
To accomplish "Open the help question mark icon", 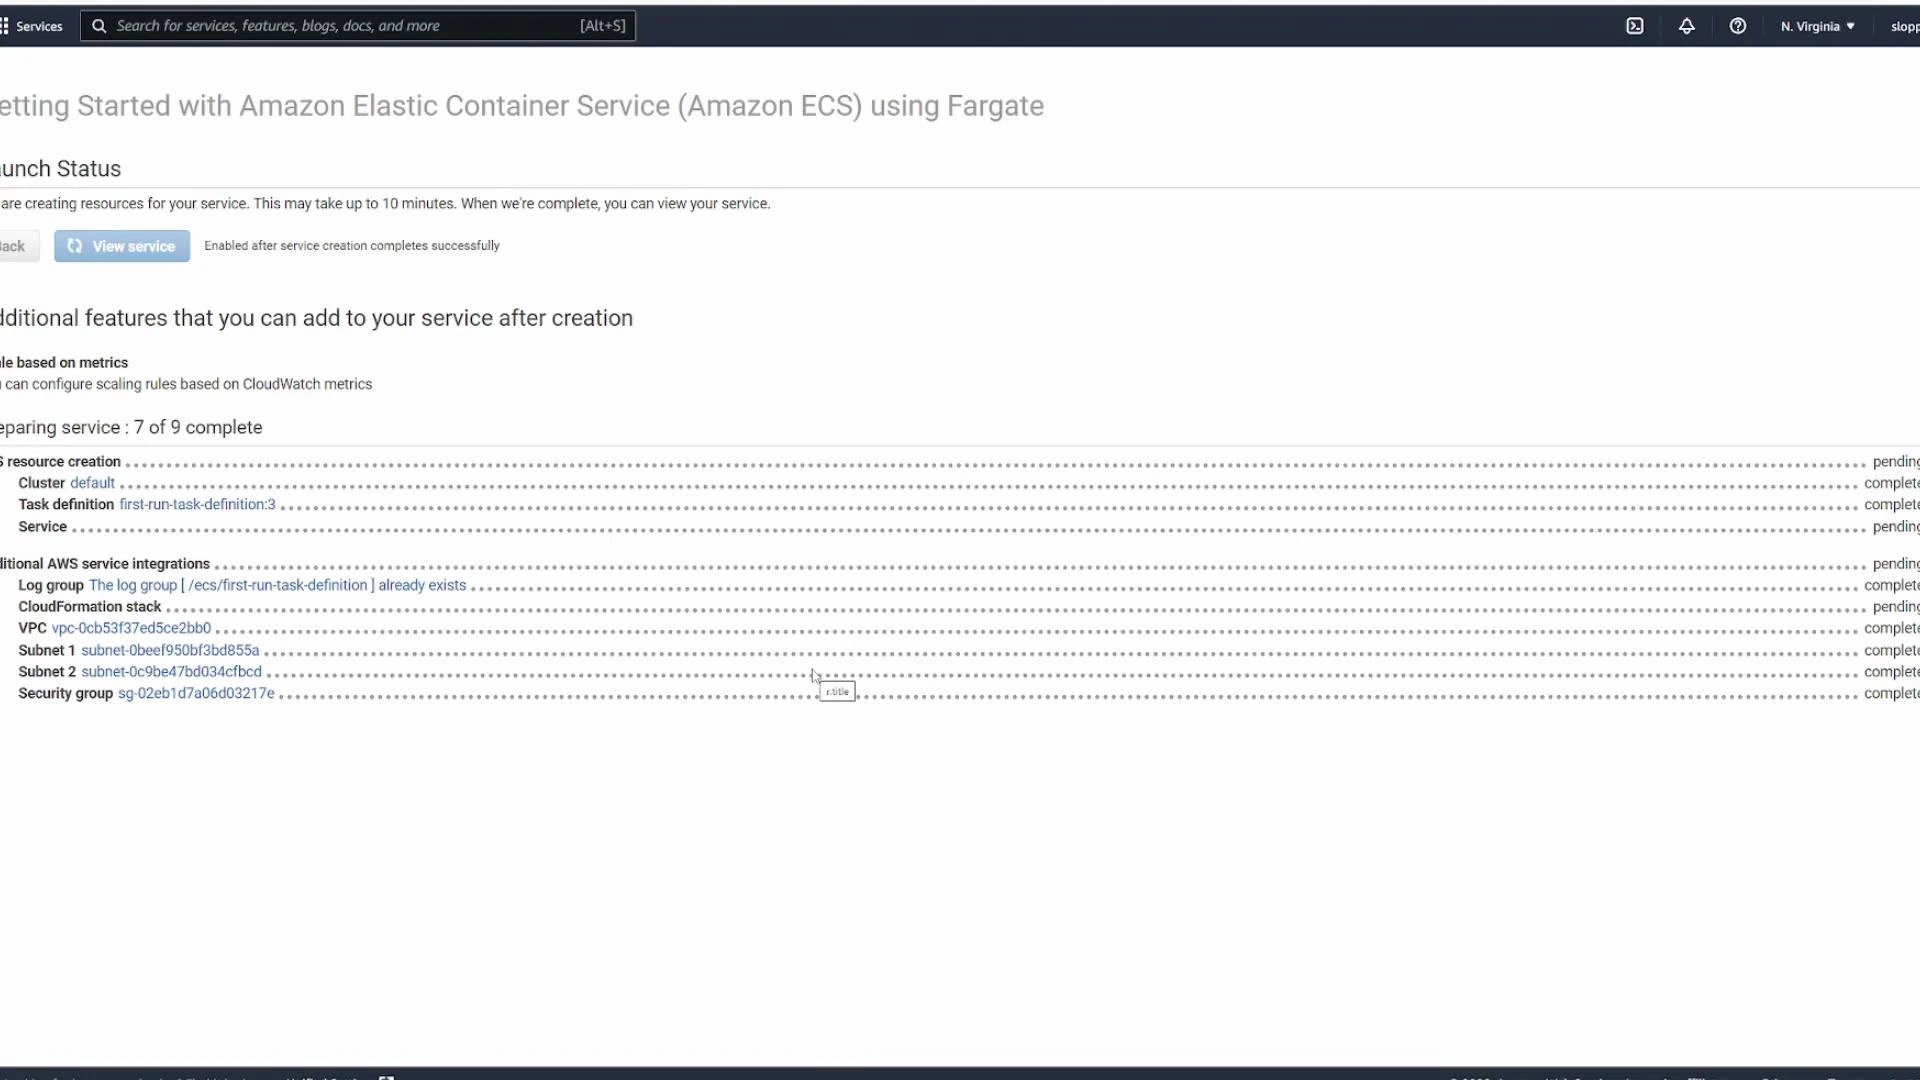I will 1739,25.
